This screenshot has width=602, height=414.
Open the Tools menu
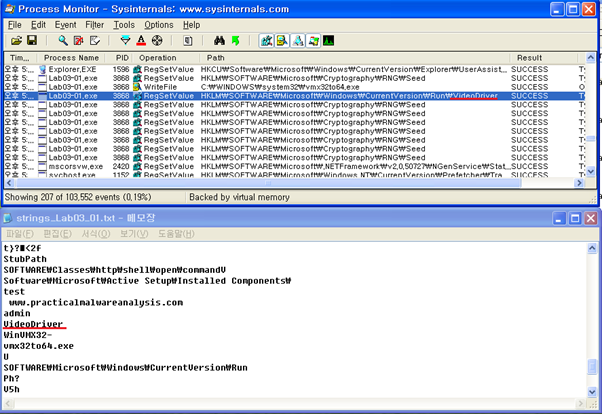124,25
